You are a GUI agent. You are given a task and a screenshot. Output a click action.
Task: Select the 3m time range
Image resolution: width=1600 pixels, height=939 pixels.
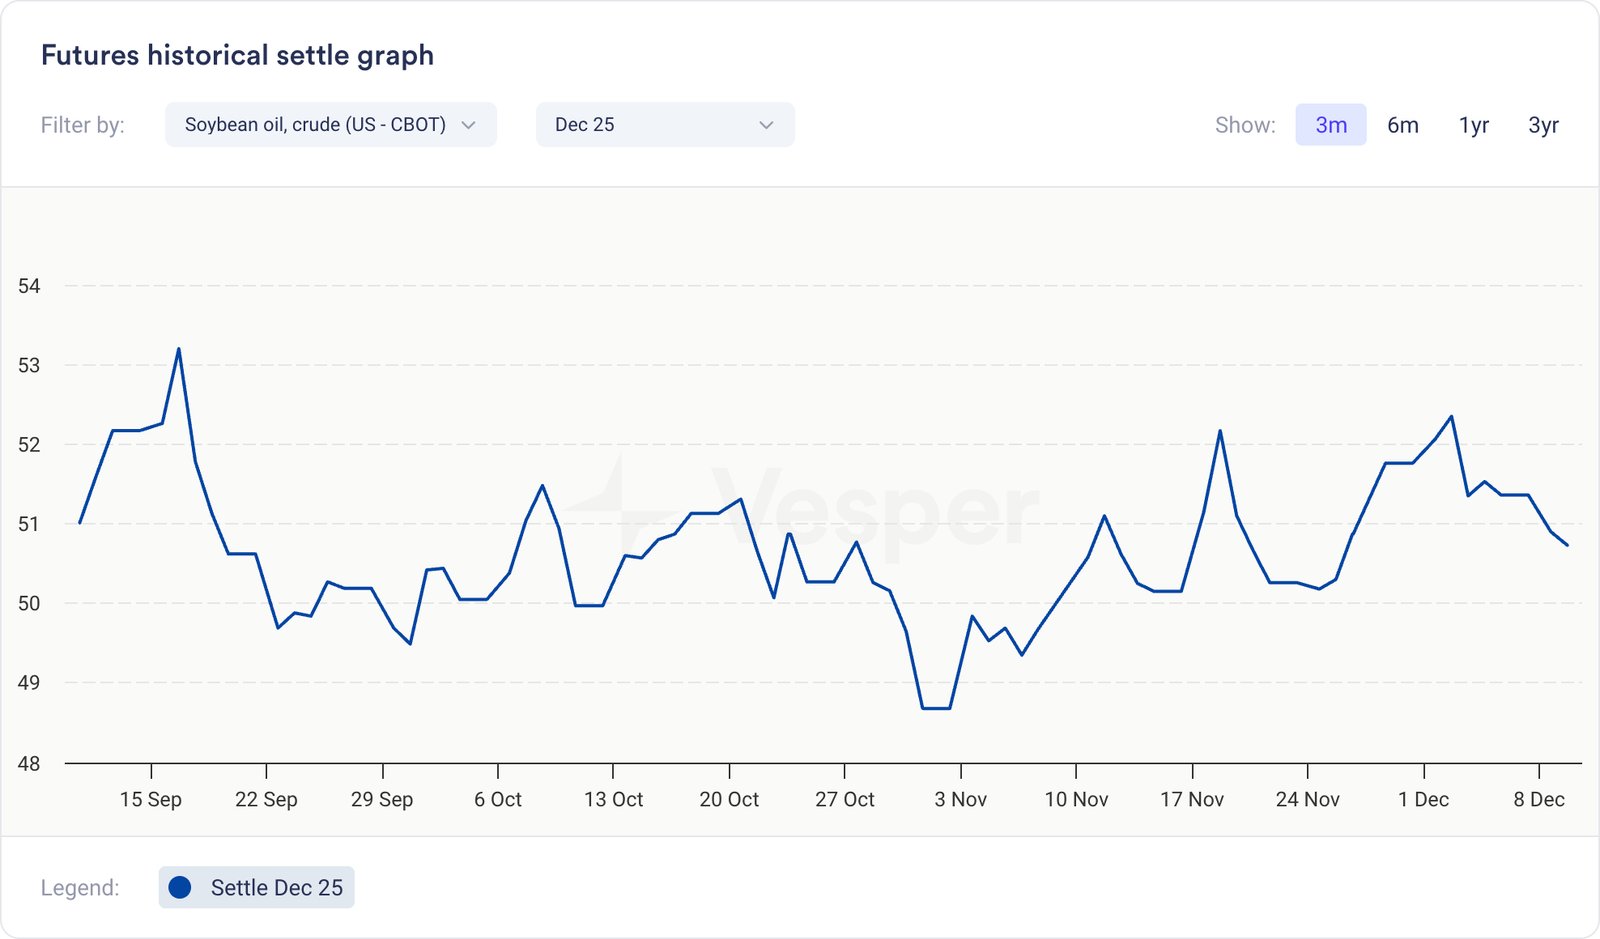[1330, 125]
